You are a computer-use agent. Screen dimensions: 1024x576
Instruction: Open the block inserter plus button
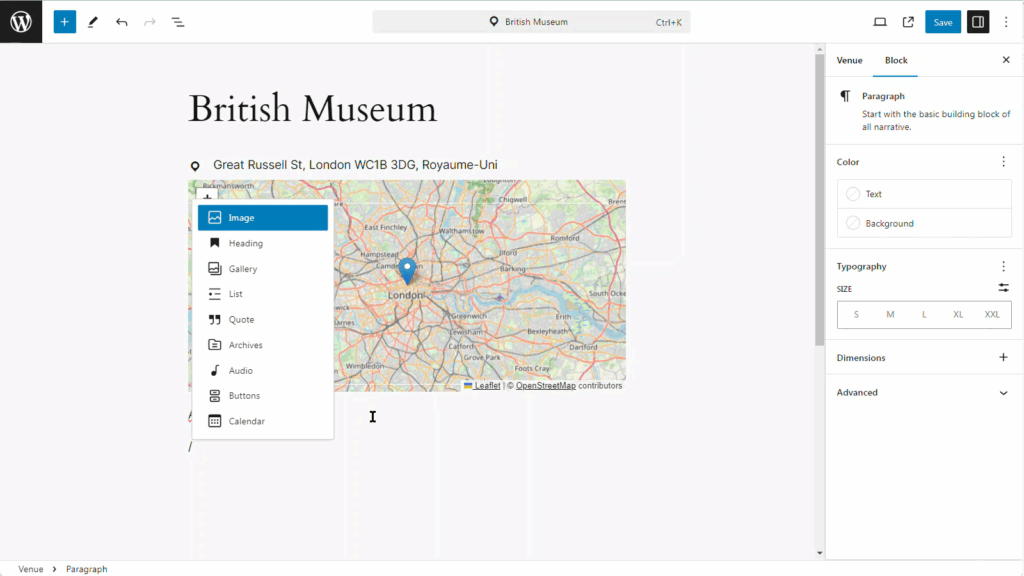coord(65,21)
